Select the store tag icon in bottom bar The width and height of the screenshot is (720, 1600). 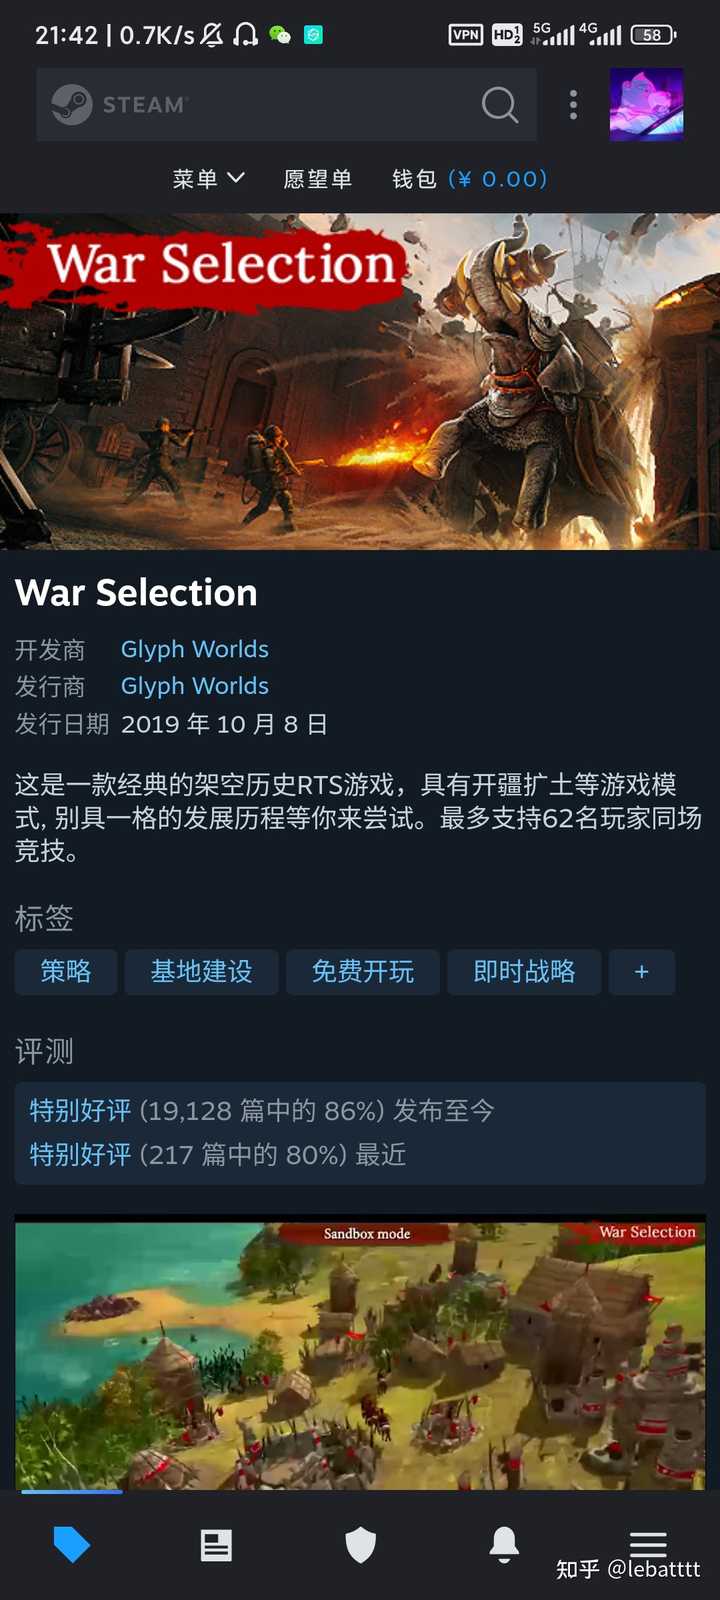pos(72,1545)
